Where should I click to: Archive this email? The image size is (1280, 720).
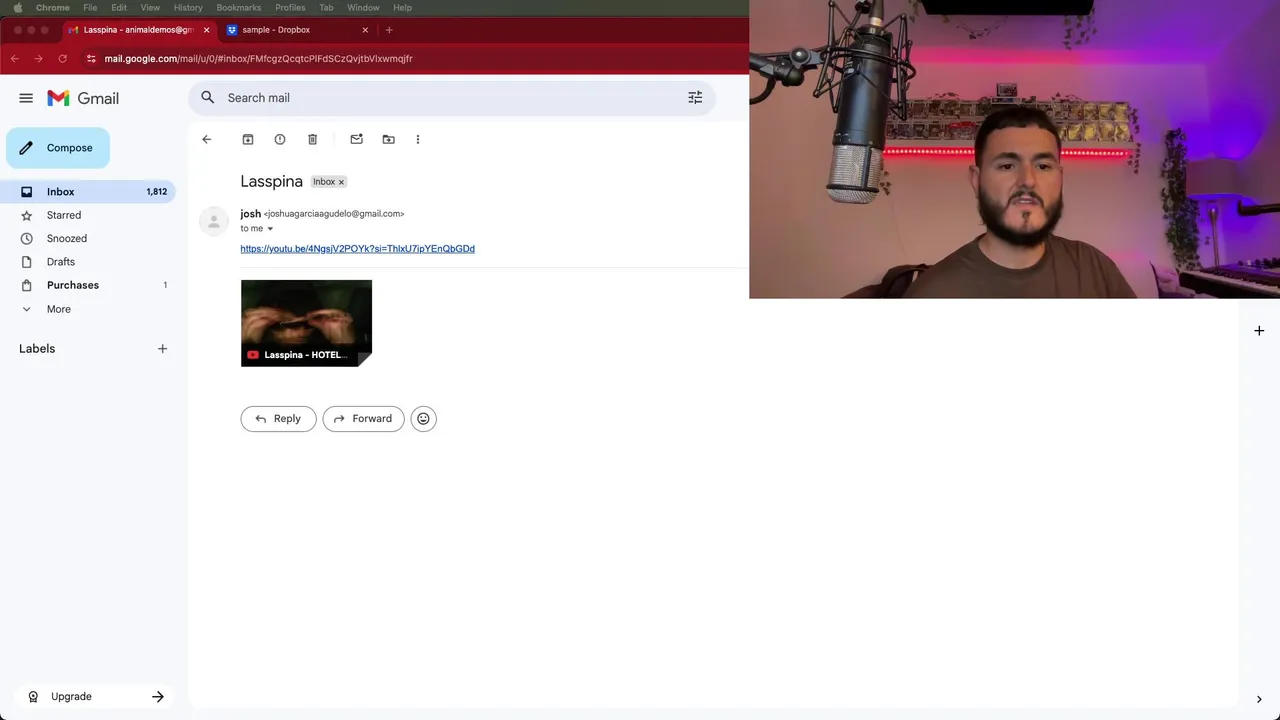248,139
